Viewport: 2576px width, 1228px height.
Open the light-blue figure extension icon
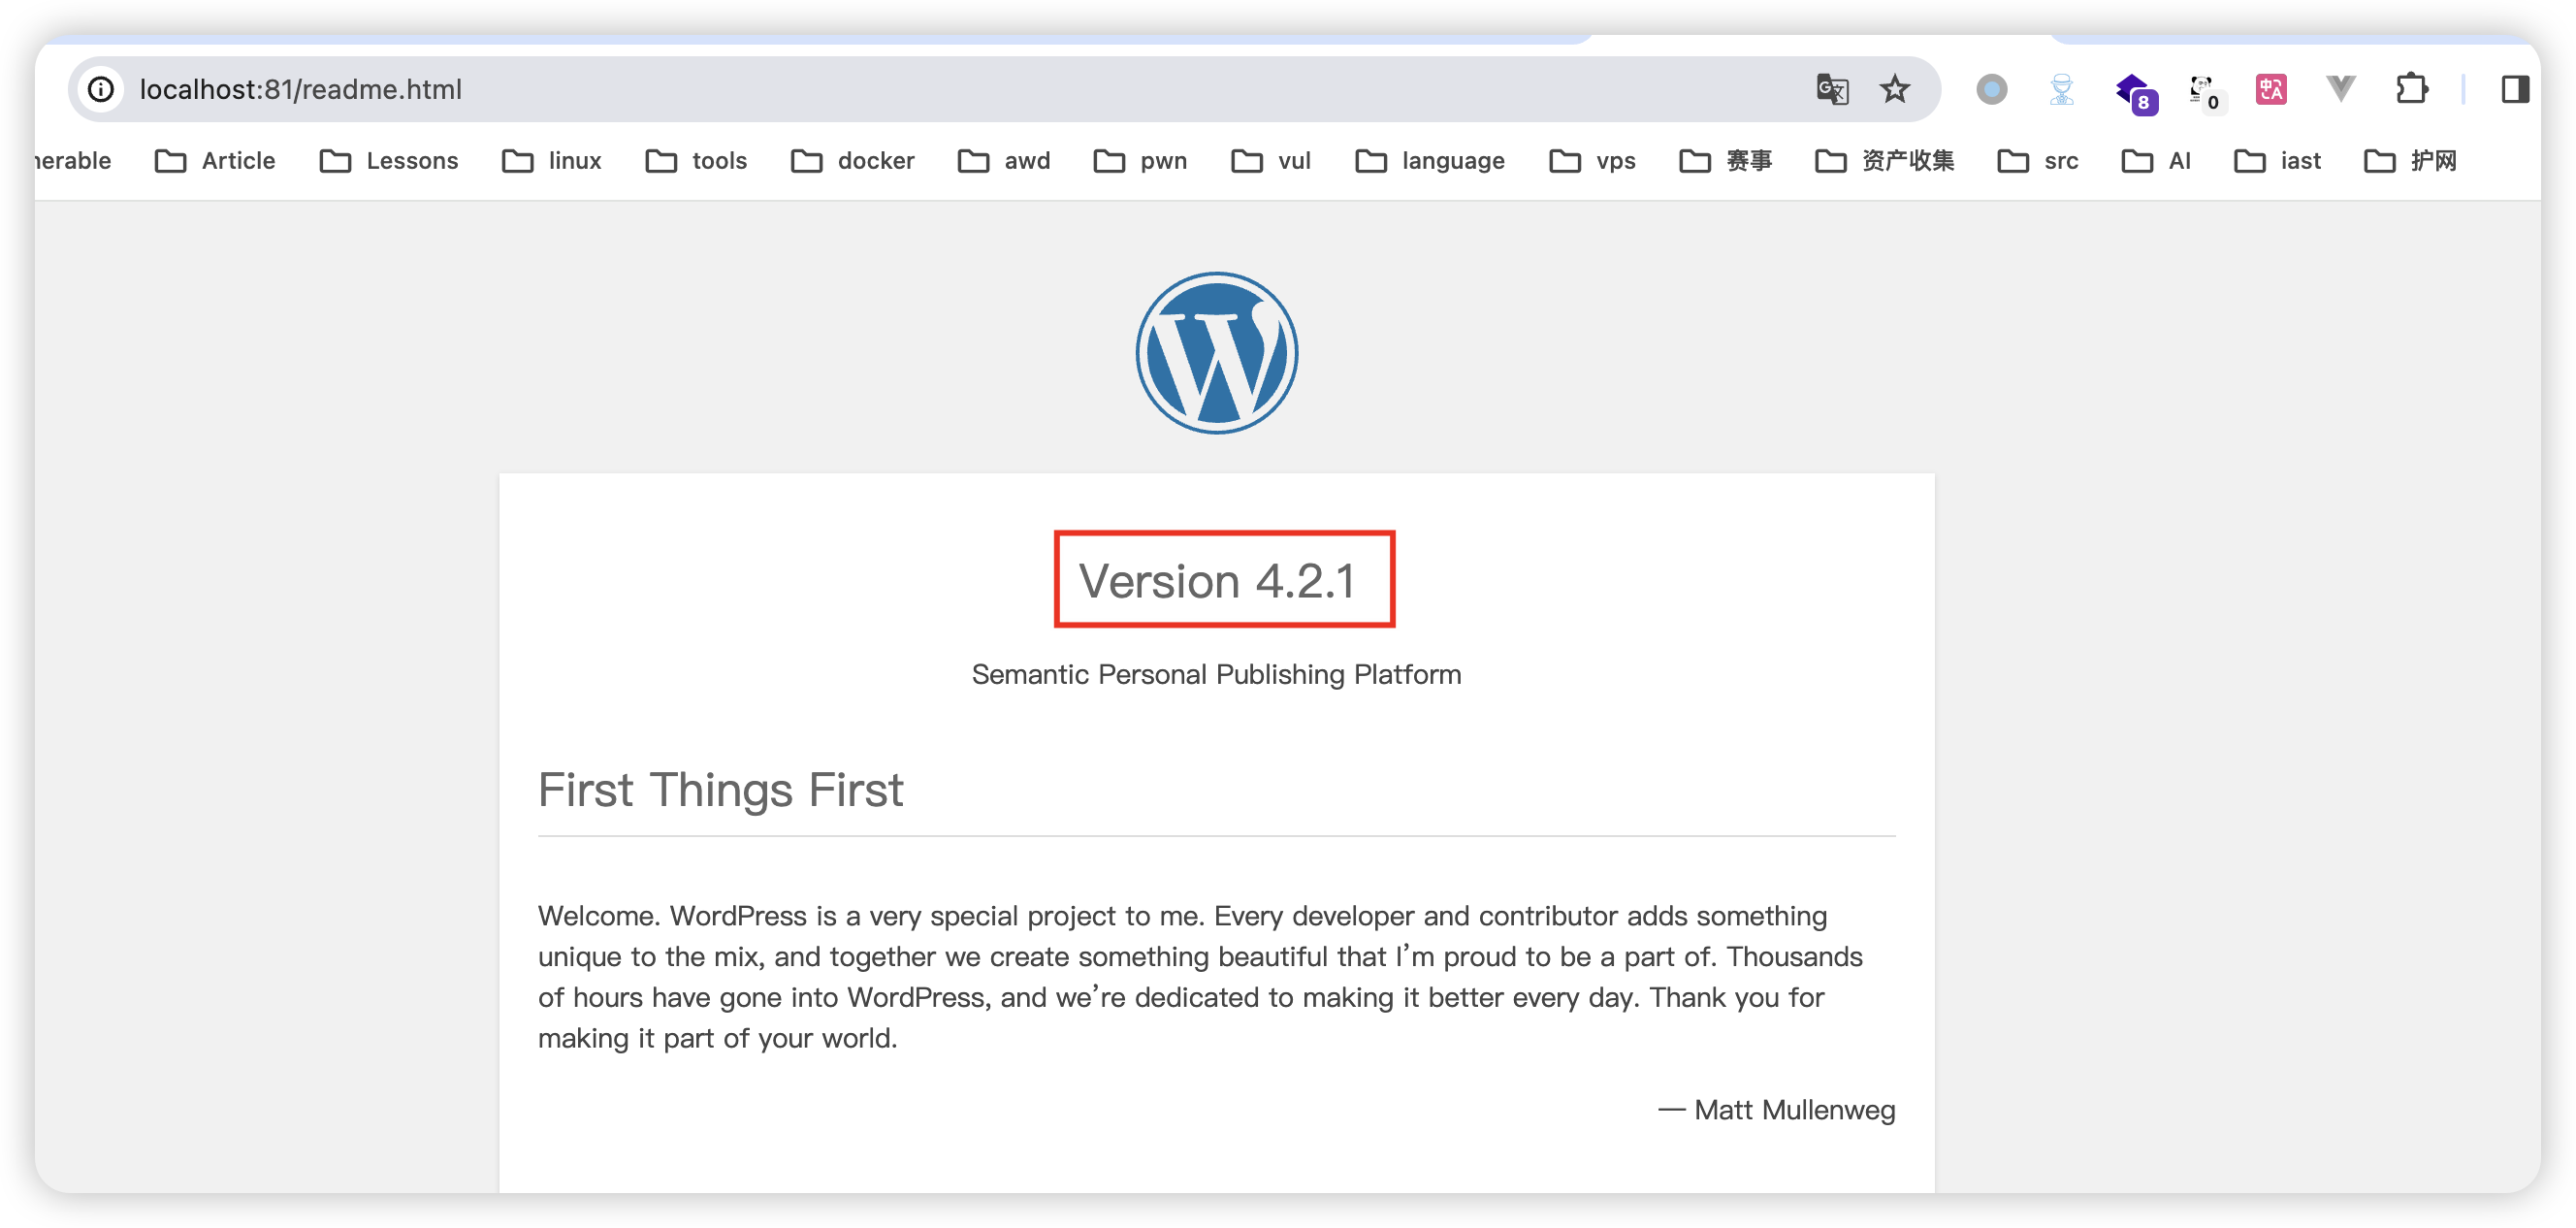click(2061, 89)
